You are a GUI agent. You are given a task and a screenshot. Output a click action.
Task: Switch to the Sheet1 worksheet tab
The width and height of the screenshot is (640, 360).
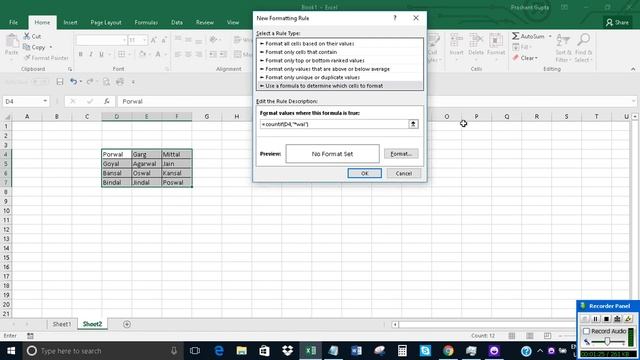(x=62, y=324)
